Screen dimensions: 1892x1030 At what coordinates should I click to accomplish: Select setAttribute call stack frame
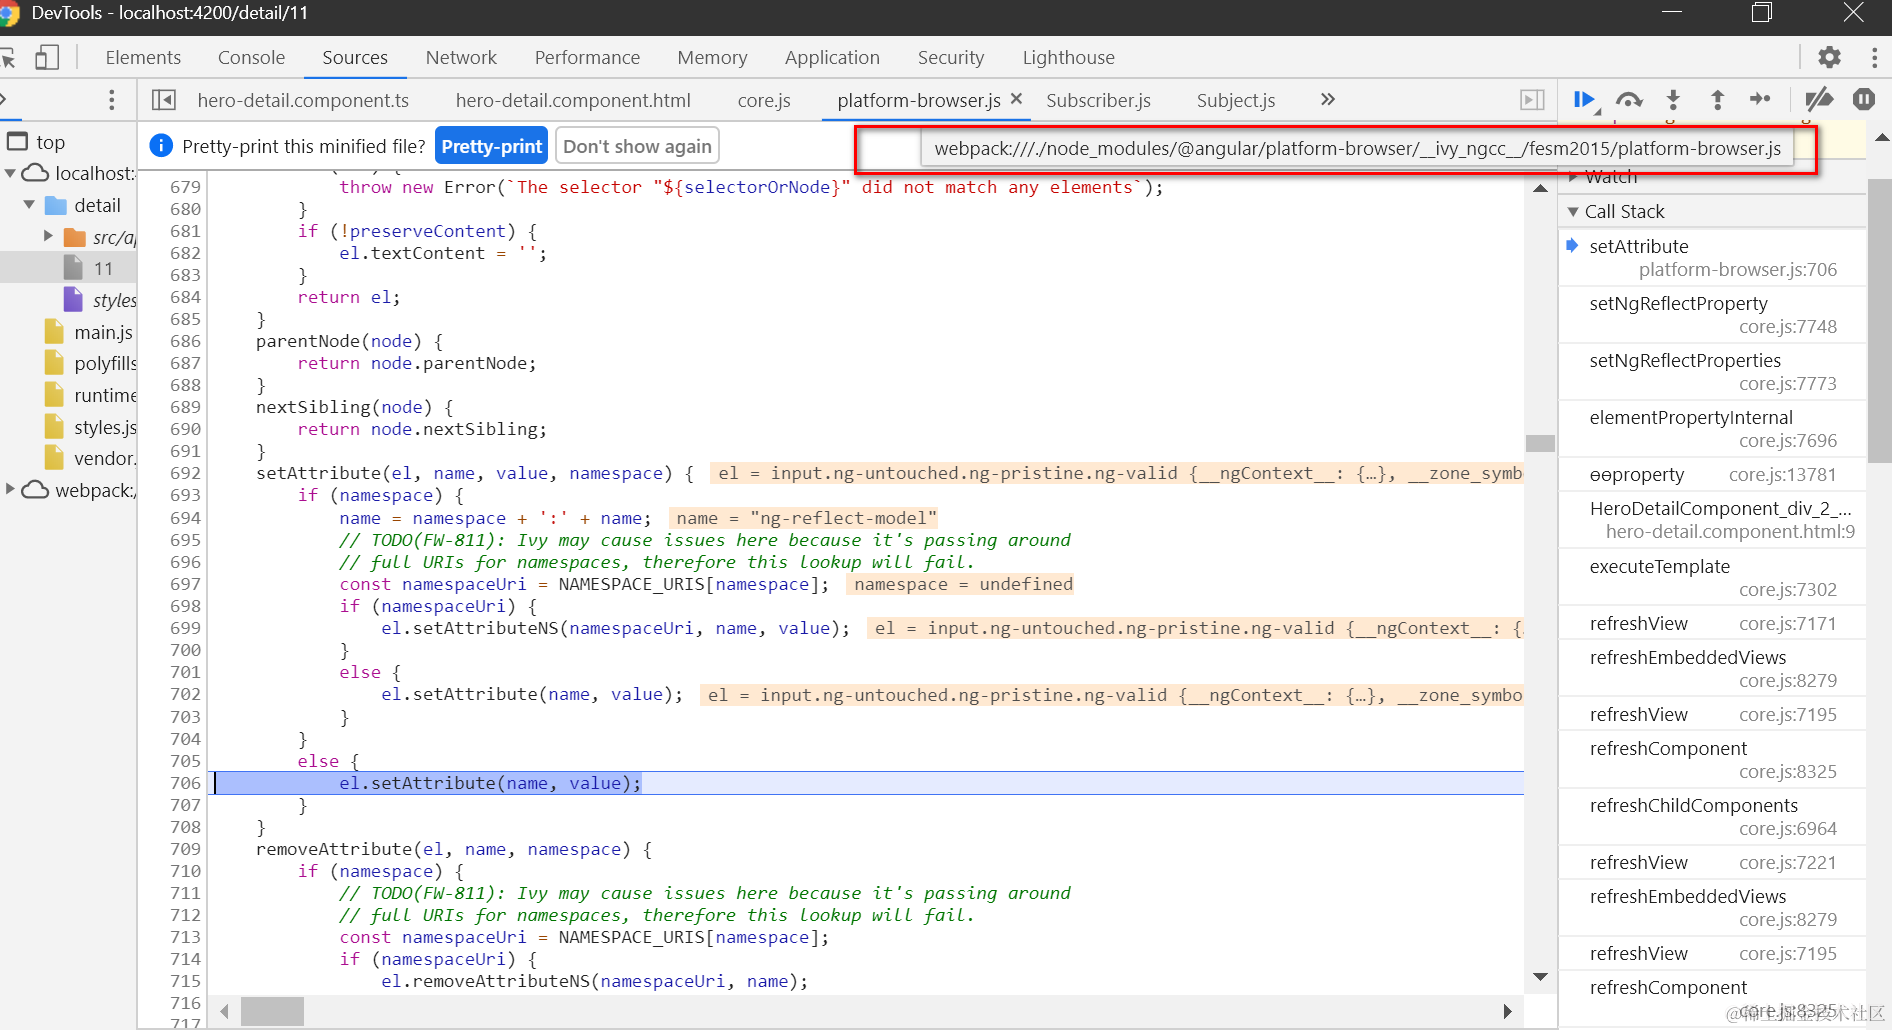pyautogui.click(x=1712, y=257)
